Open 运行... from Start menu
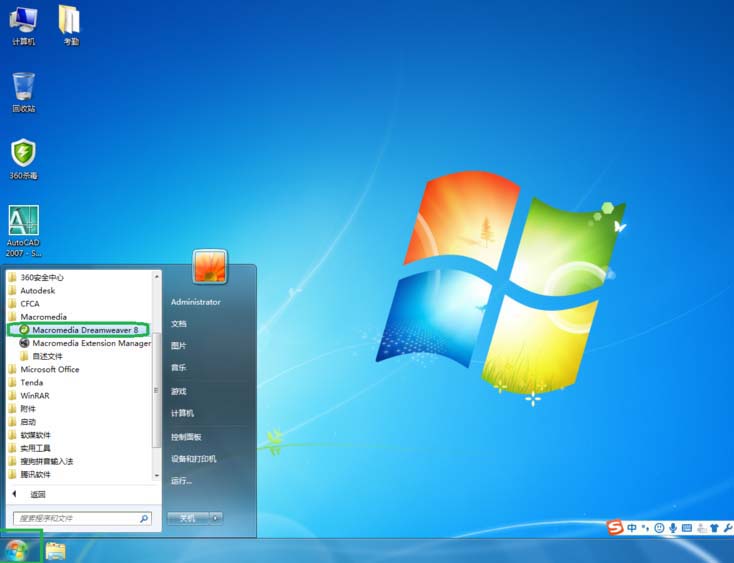Screen dimensions: 734x563 coord(181,481)
